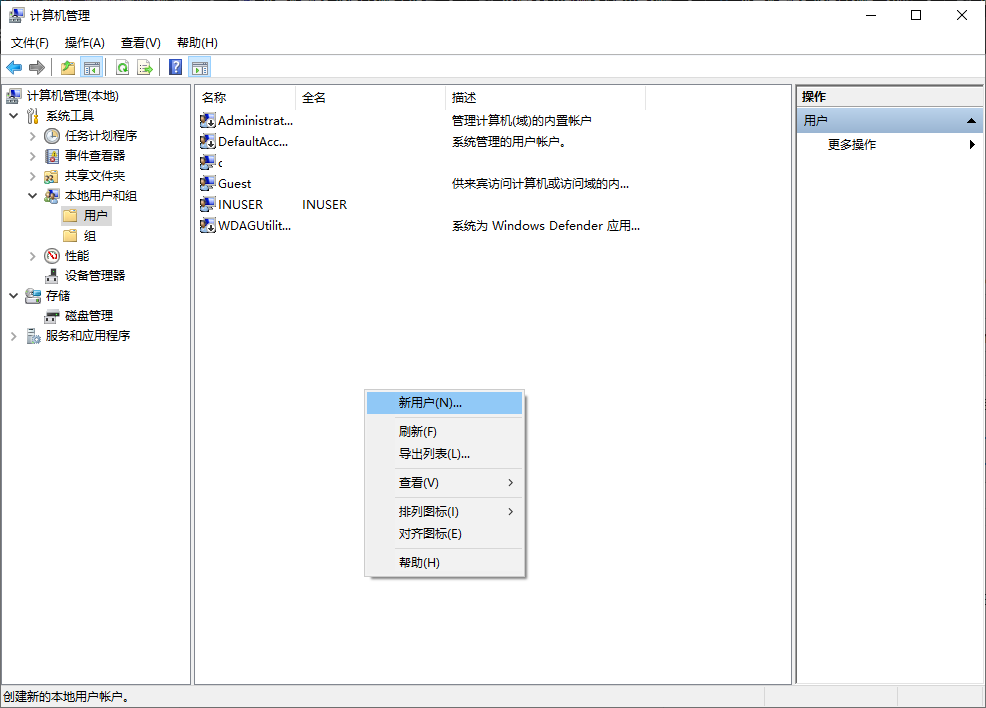This screenshot has height=708, width=986.
Task: Click the Computer Management title bar icon
Action: tap(16, 15)
